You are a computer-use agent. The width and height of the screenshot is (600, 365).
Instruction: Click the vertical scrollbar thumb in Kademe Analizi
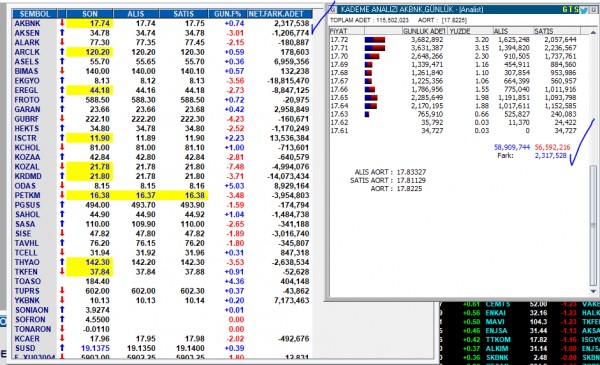pyautogui.click(x=593, y=226)
